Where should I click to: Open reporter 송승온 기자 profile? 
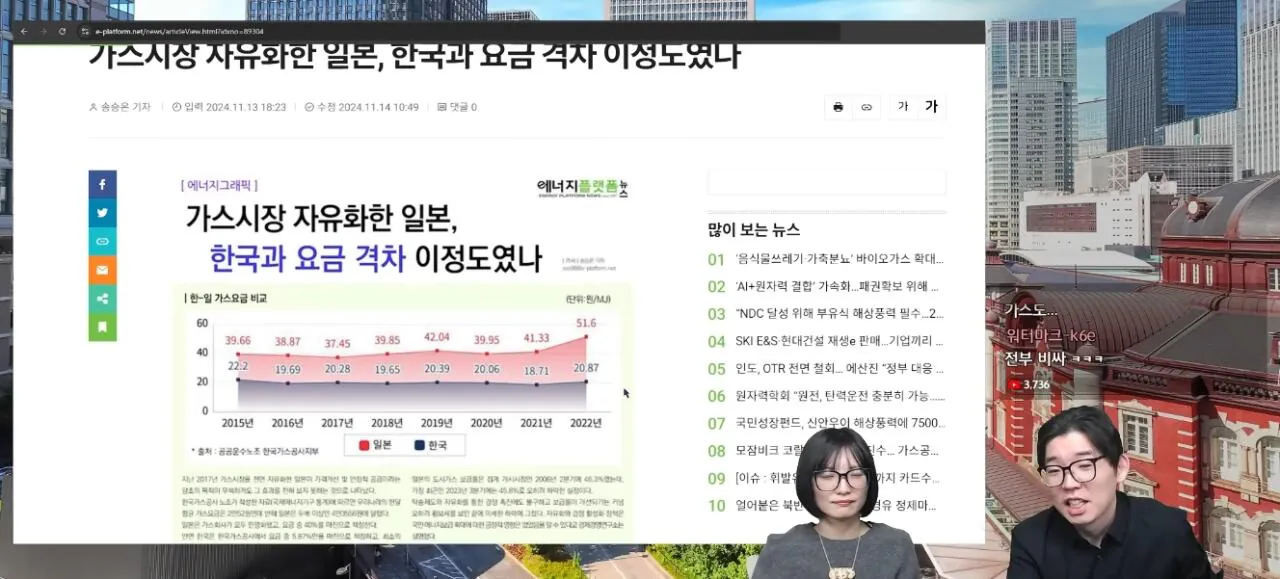point(120,107)
